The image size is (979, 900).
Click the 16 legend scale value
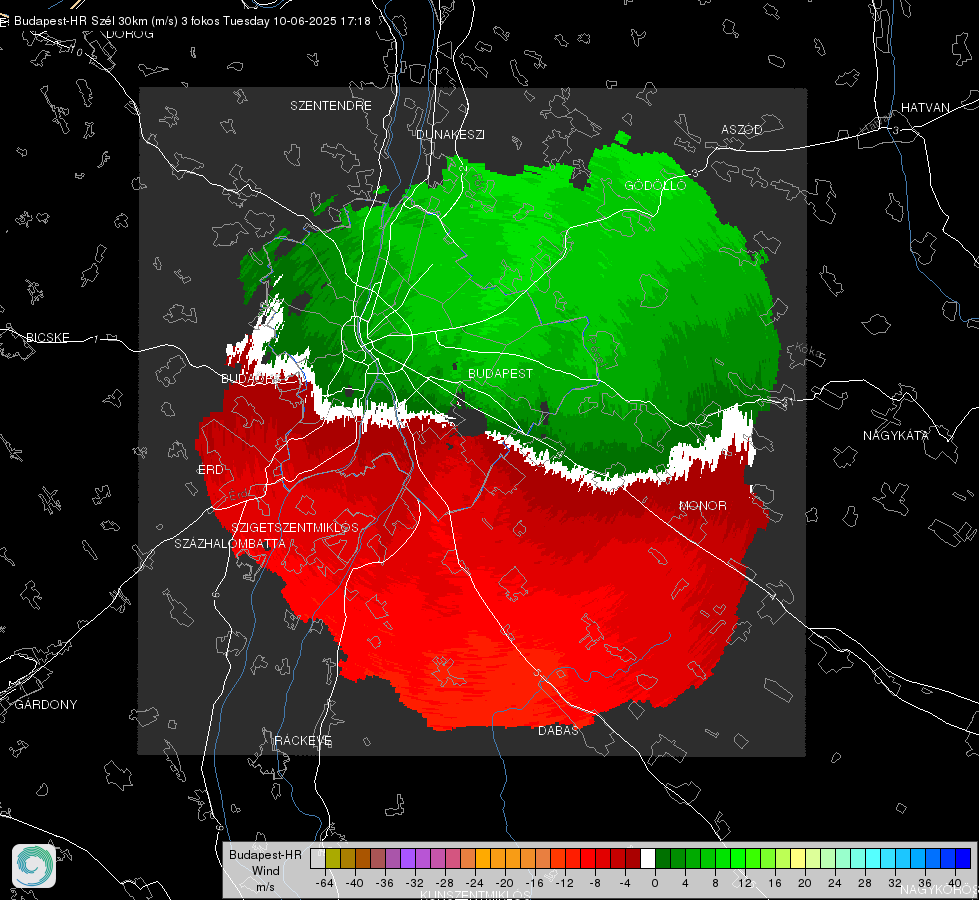tap(775, 883)
